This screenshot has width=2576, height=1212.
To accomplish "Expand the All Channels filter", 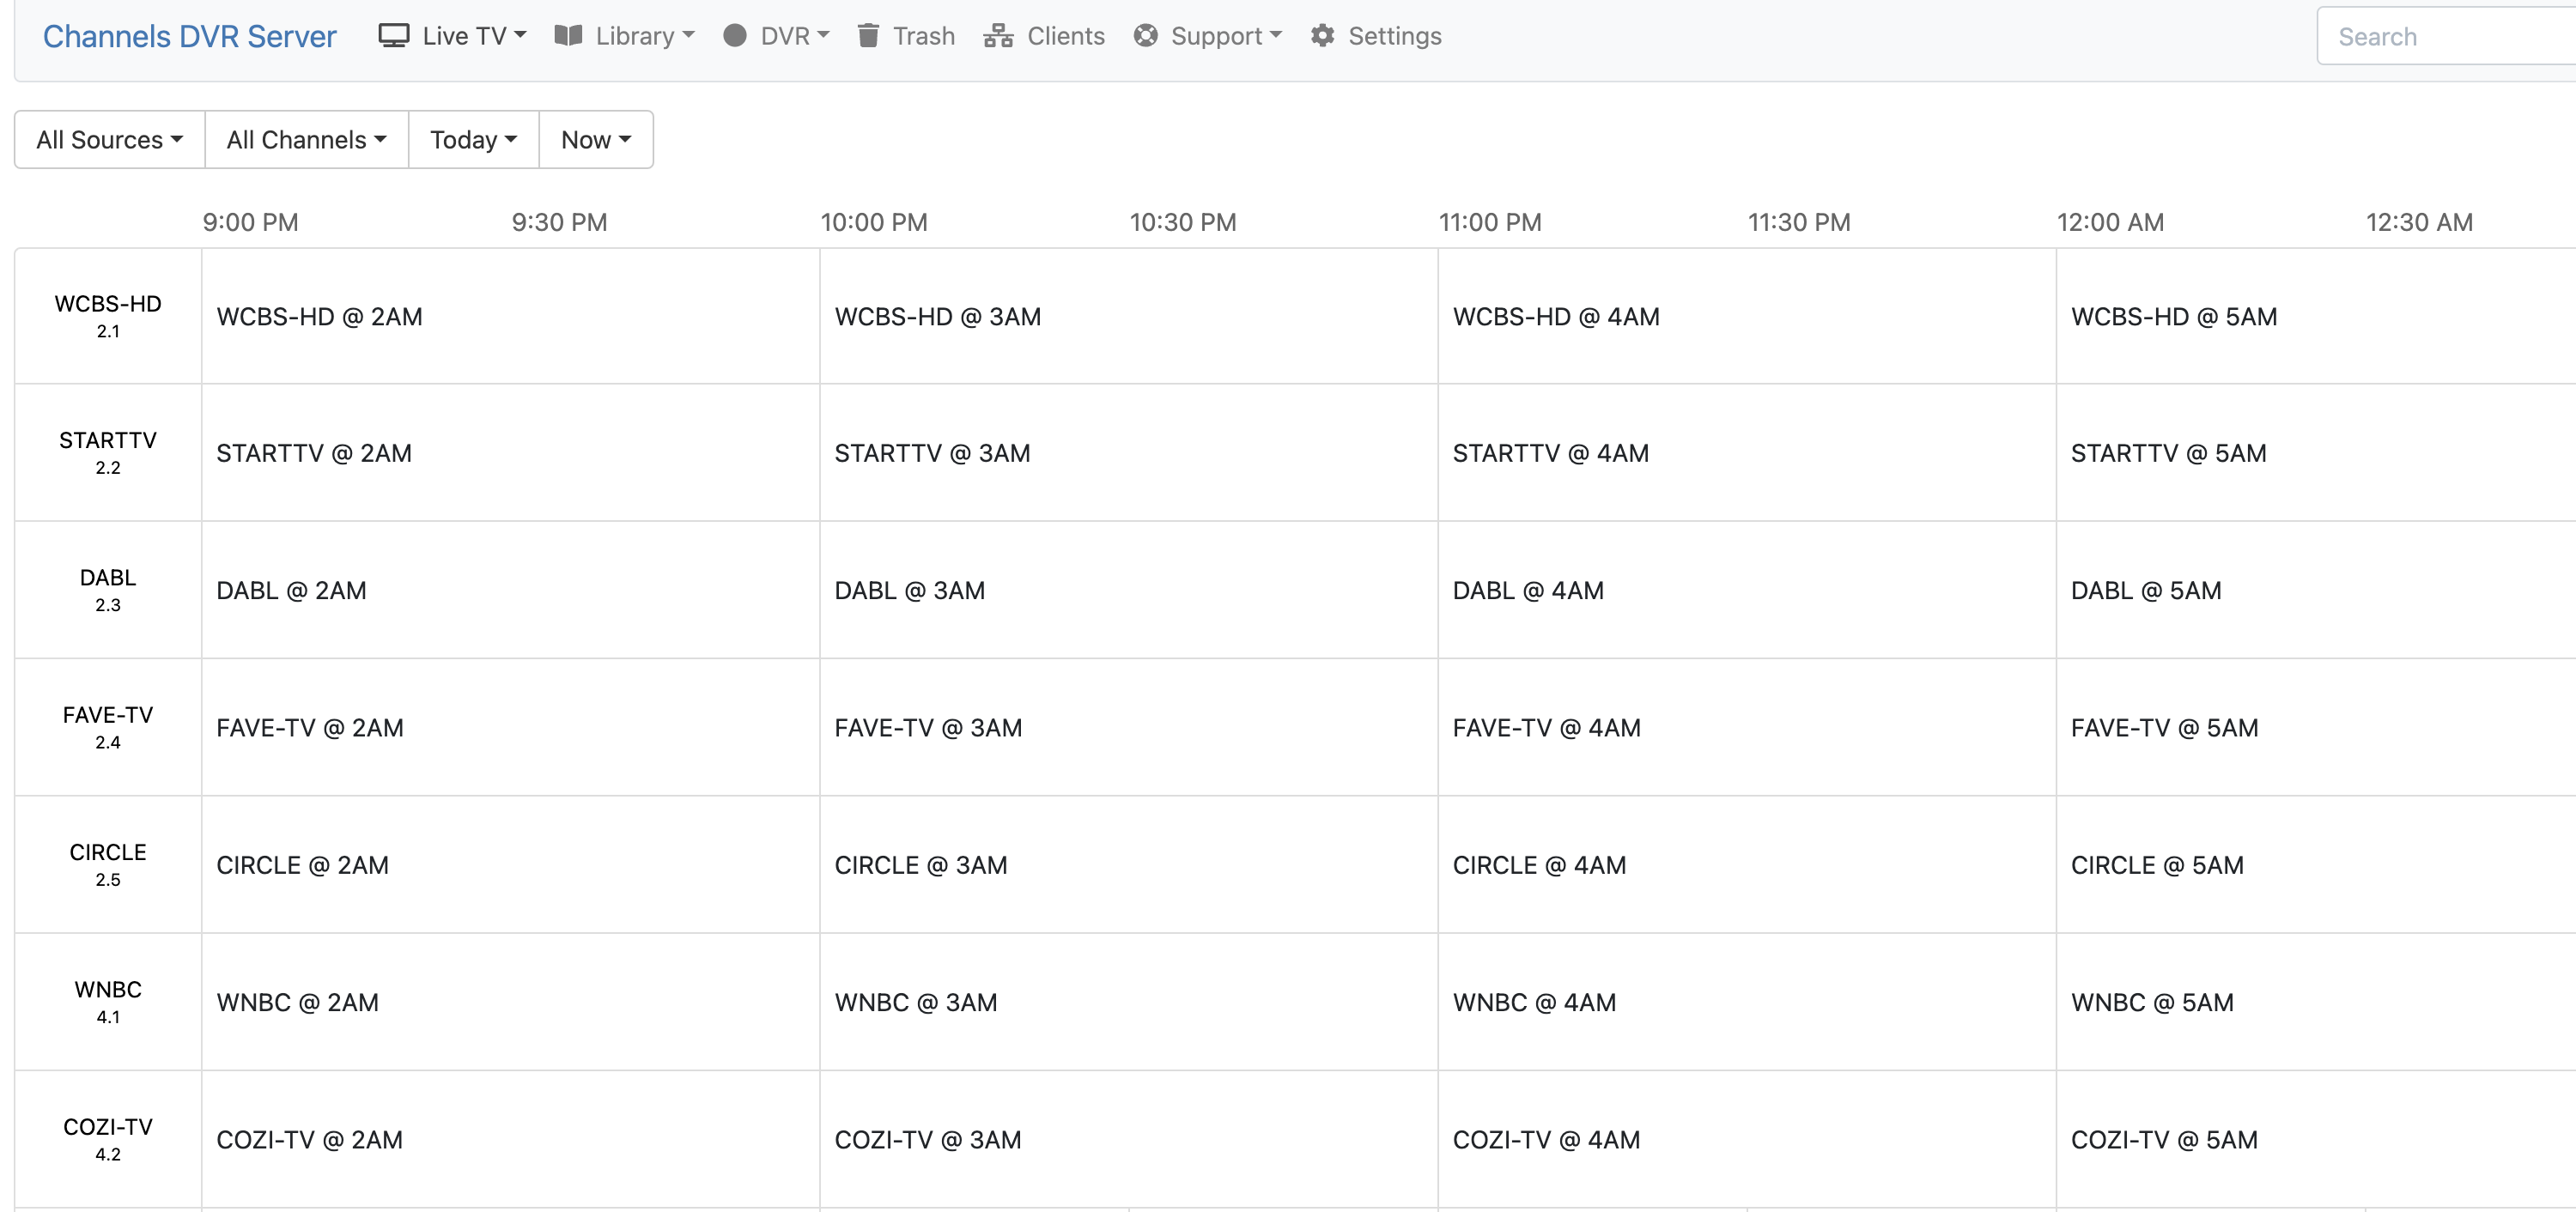I will pyautogui.click(x=306, y=140).
